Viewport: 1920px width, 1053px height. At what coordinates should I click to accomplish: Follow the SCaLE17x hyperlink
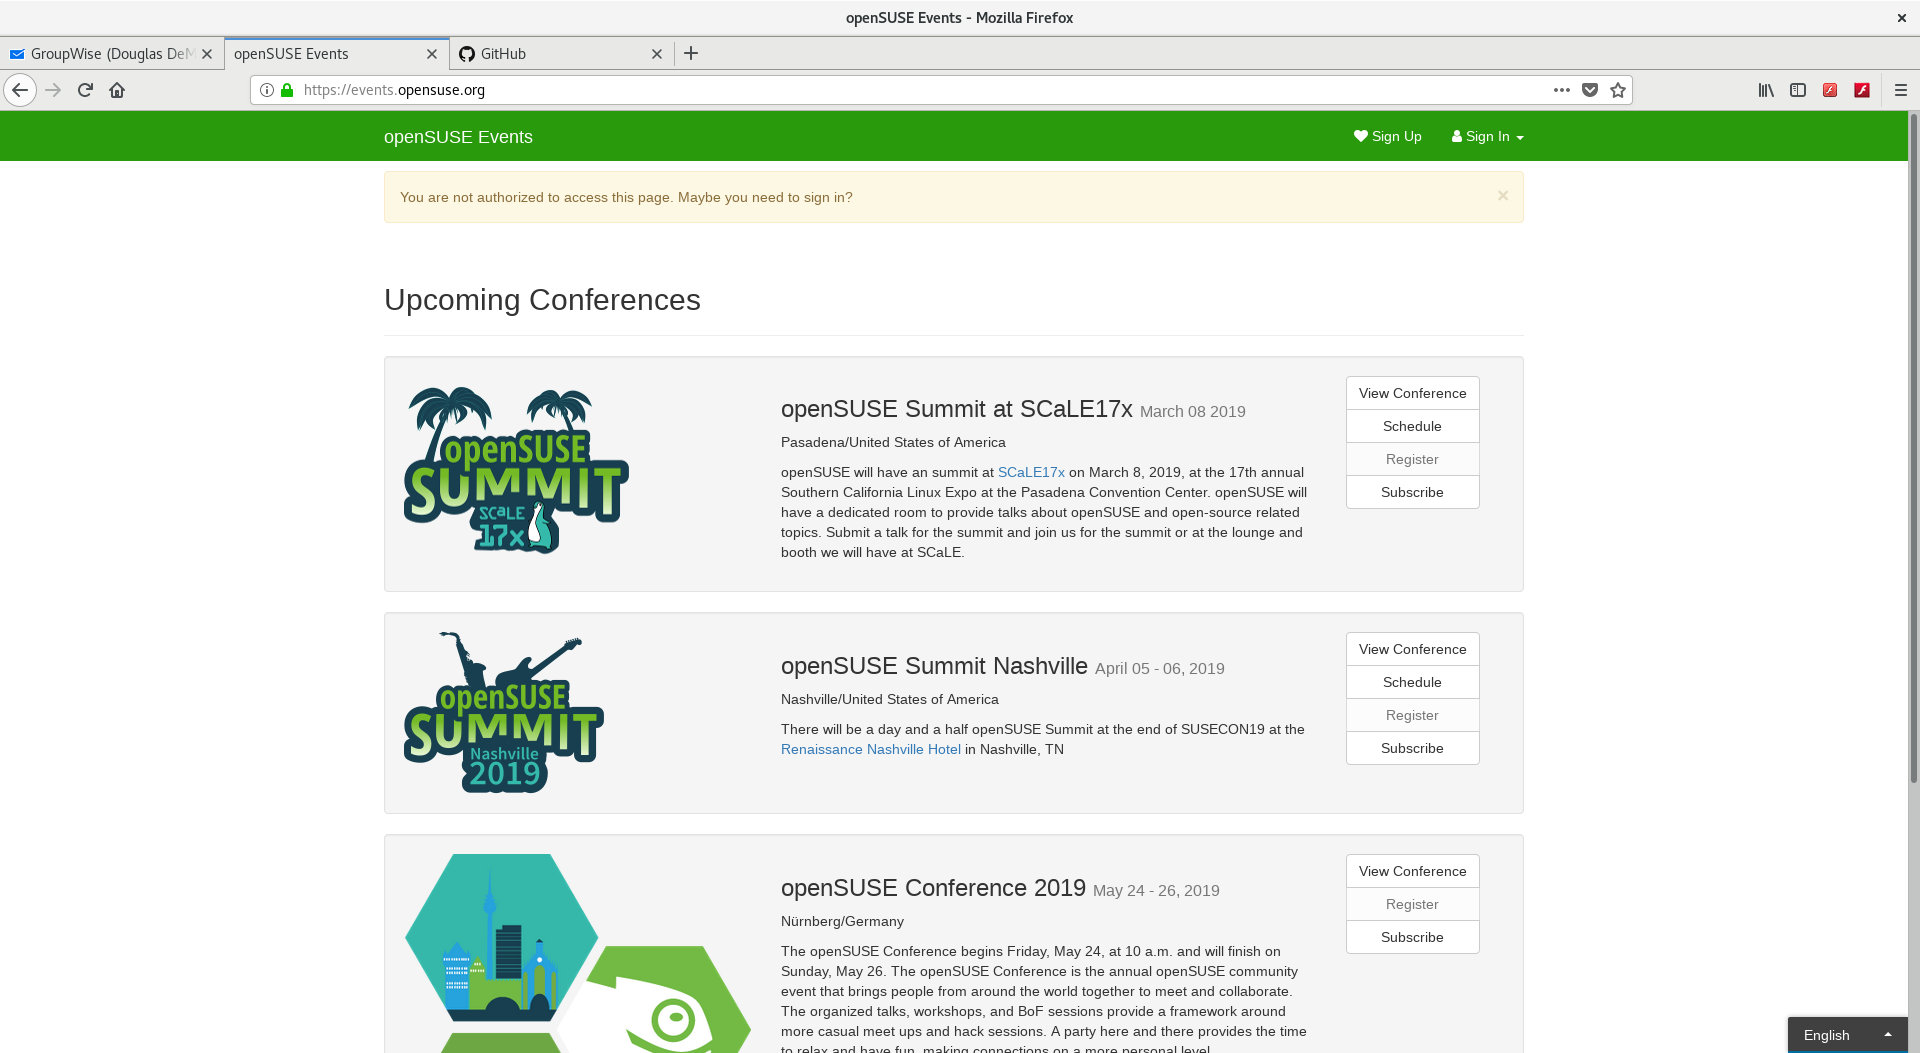coord(1031,472)
